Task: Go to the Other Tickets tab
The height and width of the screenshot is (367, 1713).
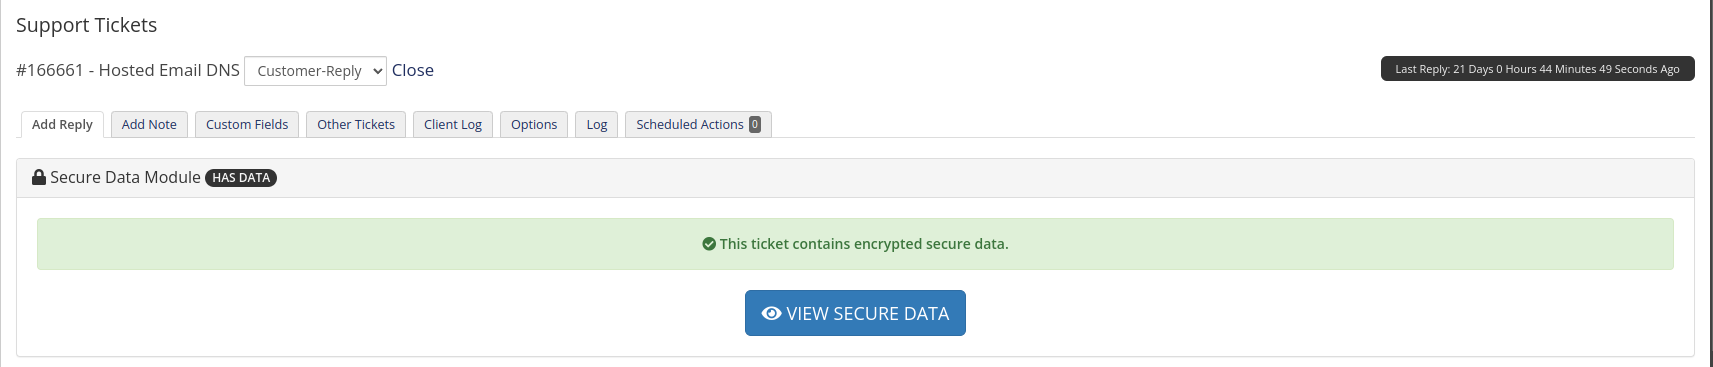Action: (x=356, y=124)
